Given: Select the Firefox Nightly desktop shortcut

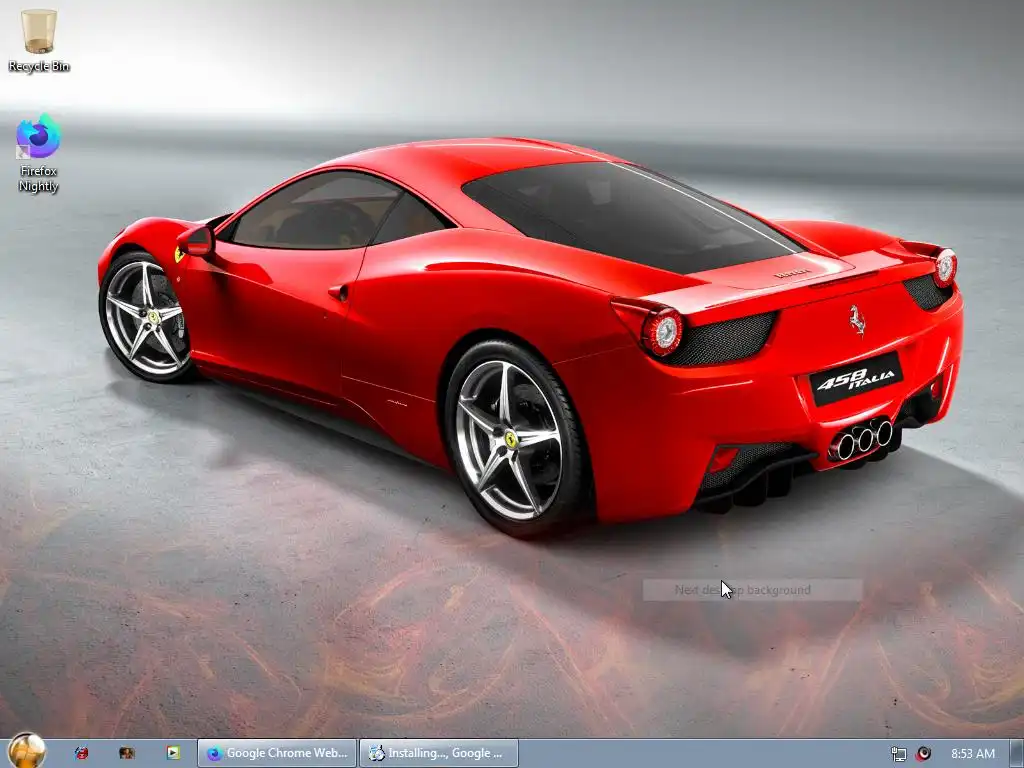Looking at the screenshot, I should [x=38, y=153].
